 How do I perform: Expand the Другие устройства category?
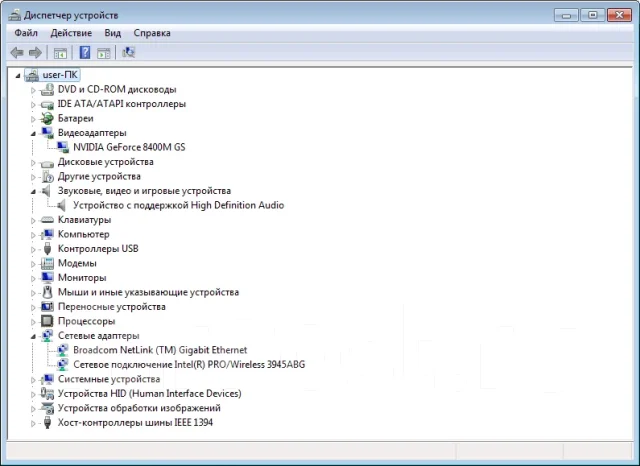33,177
